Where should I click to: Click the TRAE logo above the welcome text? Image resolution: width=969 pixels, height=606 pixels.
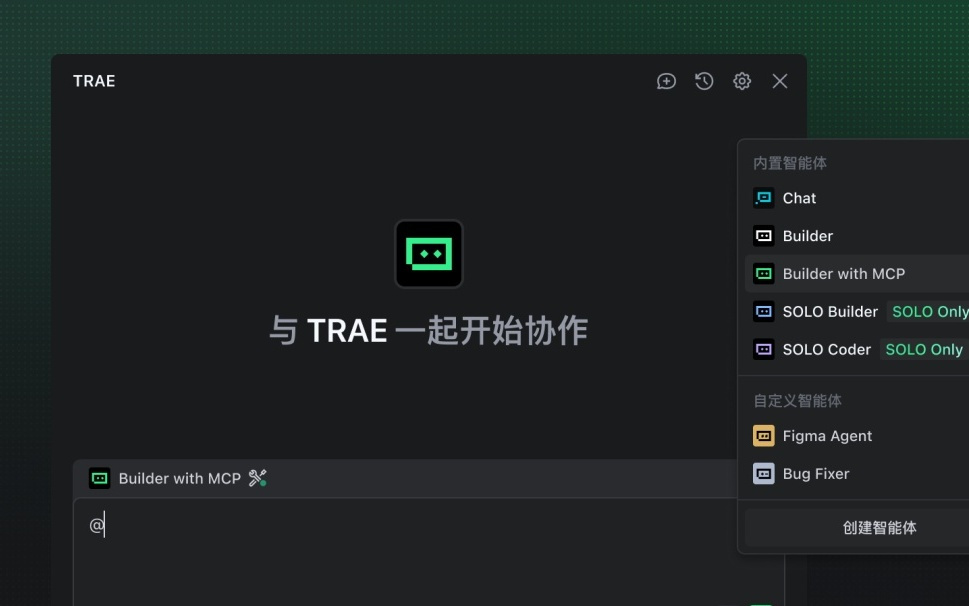click(428, 254)
